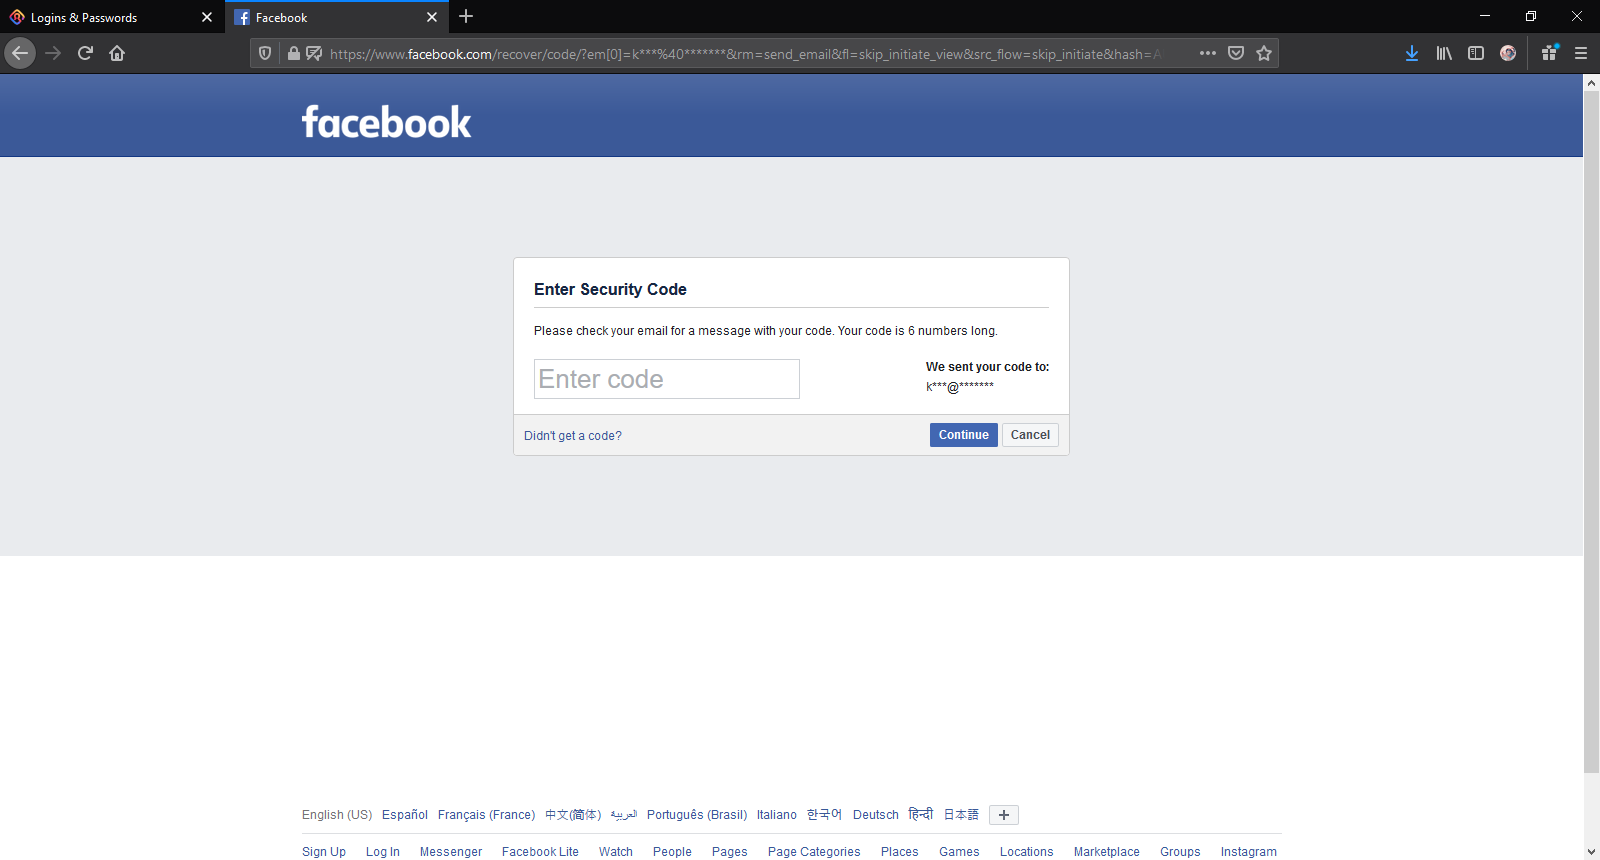Open the Locations footer link
1600x860 pixels.
1026,852
